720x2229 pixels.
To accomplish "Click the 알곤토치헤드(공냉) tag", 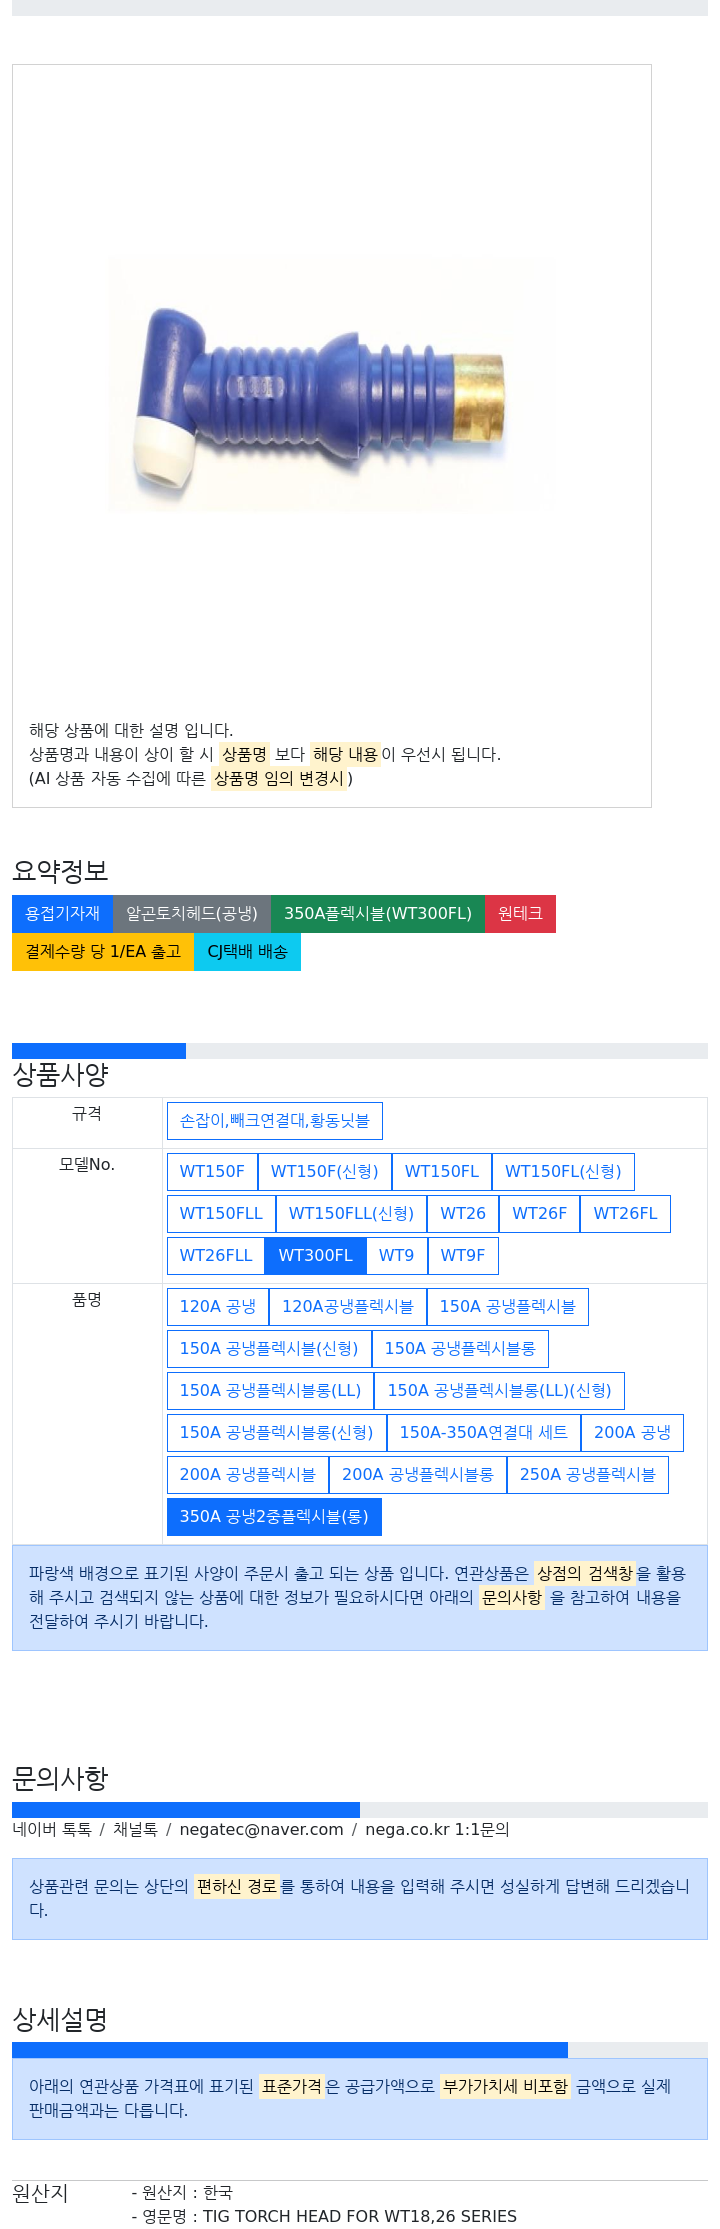I will [x=192, y=914].
